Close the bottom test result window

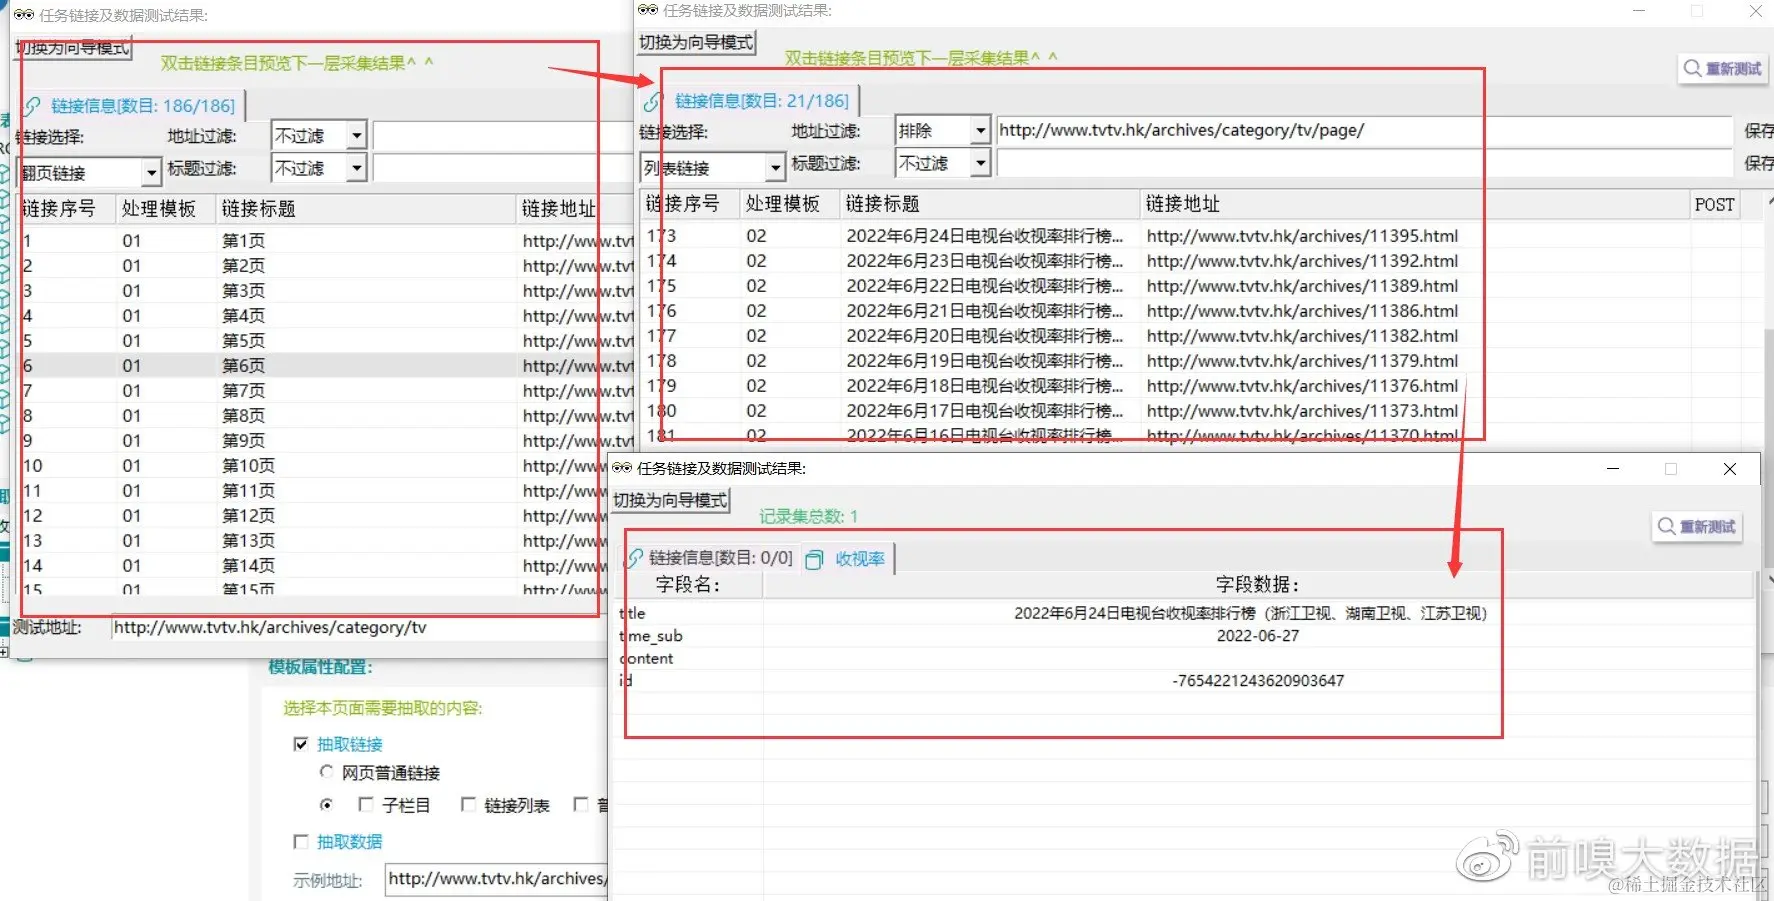point(1730,469)
